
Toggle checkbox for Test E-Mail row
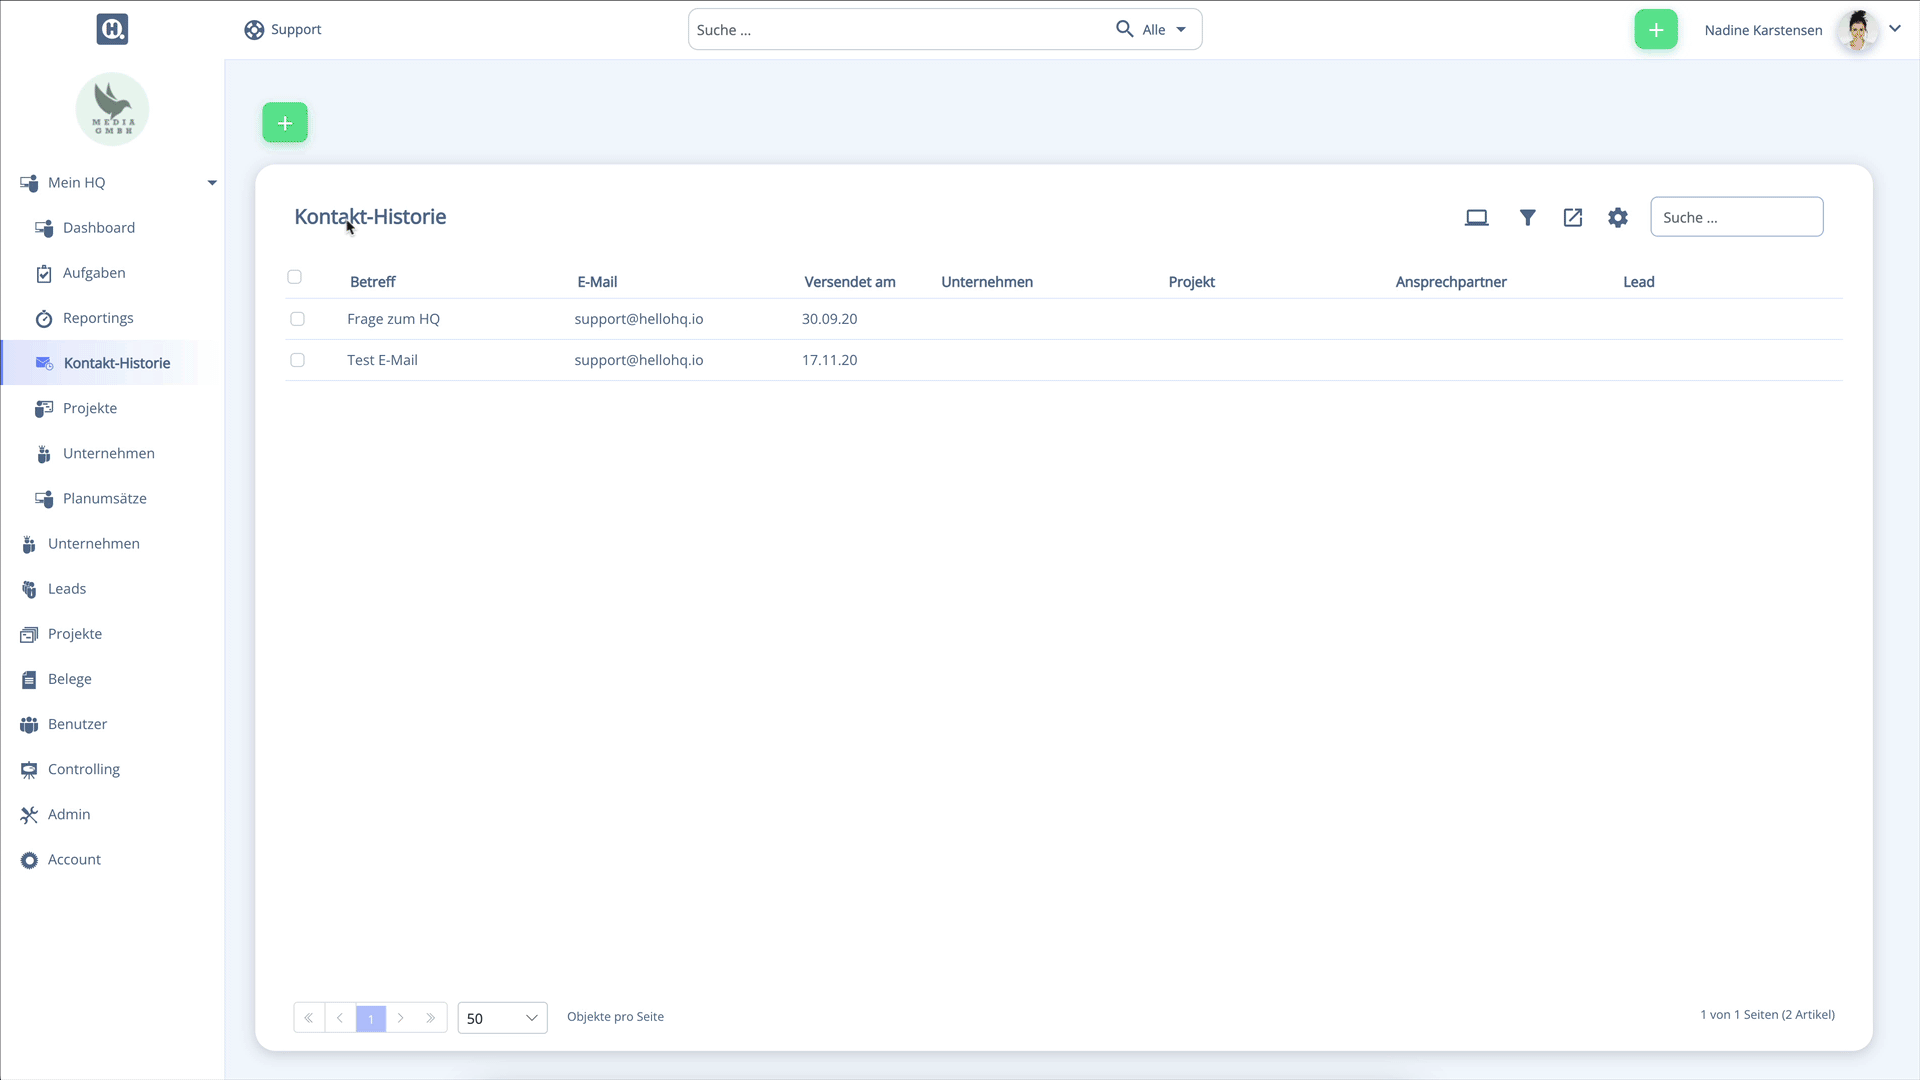[x=297, y=359]
